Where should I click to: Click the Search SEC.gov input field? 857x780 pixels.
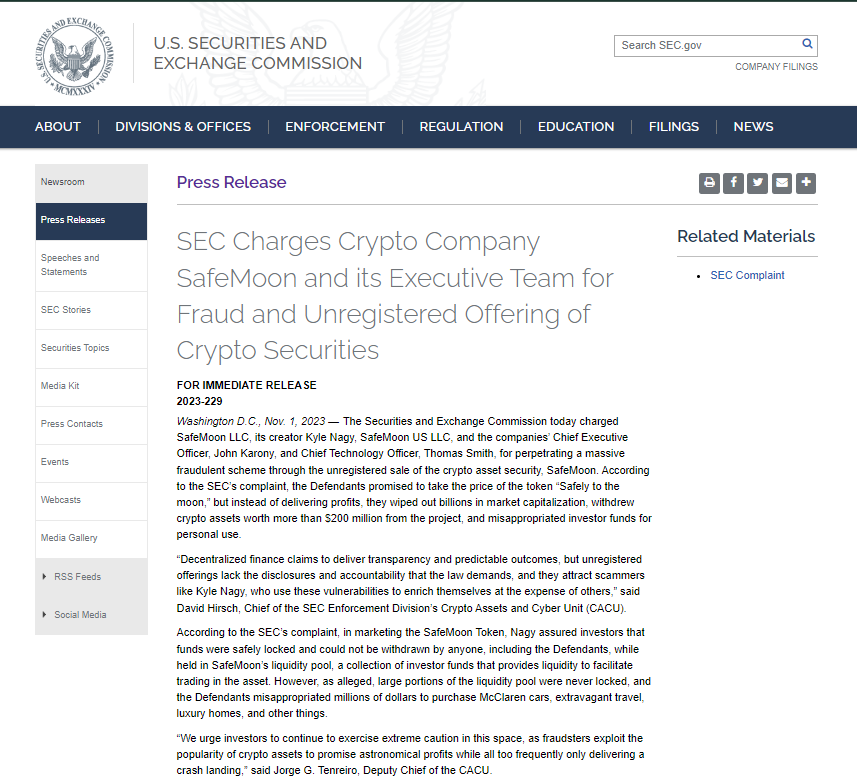(x=707, y=45)
